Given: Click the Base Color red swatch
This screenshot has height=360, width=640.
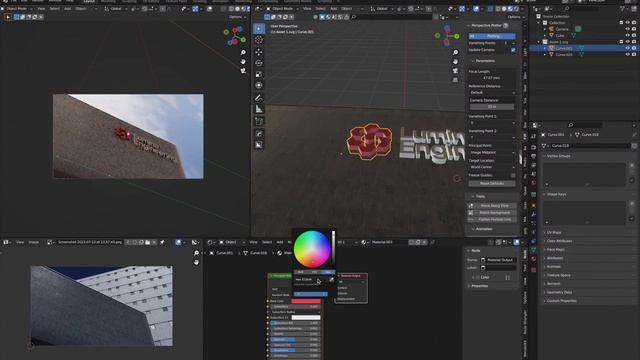Looking at the screenshot, I should (x=306, y=301).
